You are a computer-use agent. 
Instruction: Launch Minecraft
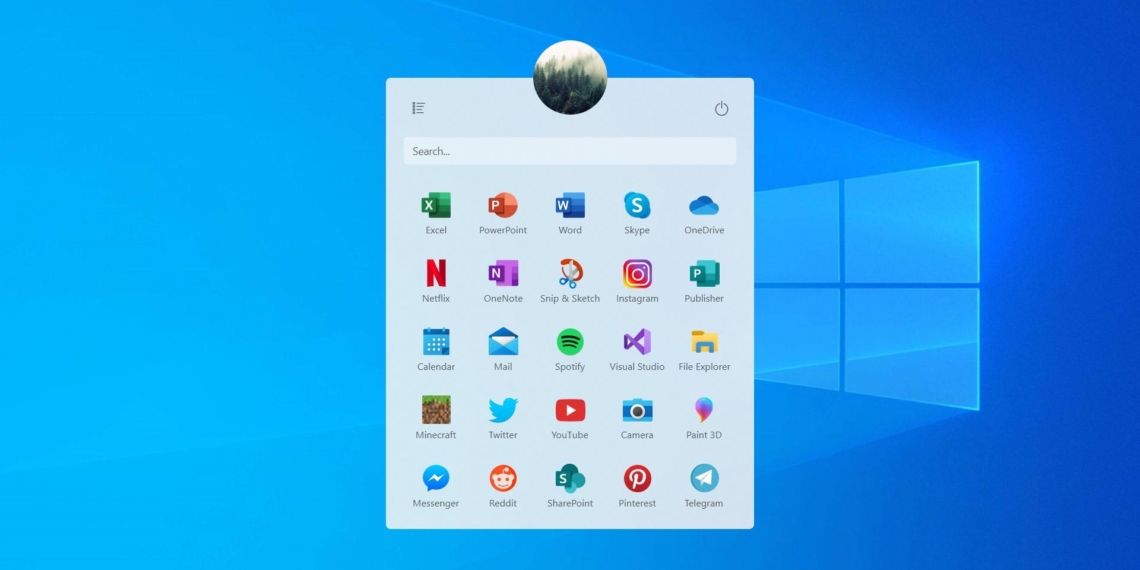(436, 410)
